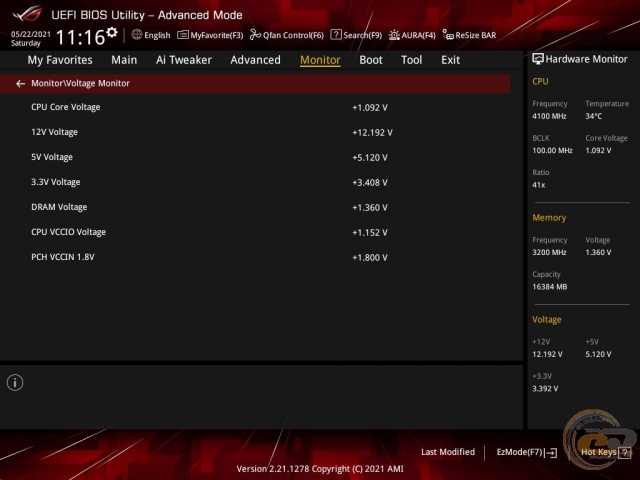This screenshot has width=640, height=480.
Task: Switch to the Tool tab
Action: click(x=411, y=60)
